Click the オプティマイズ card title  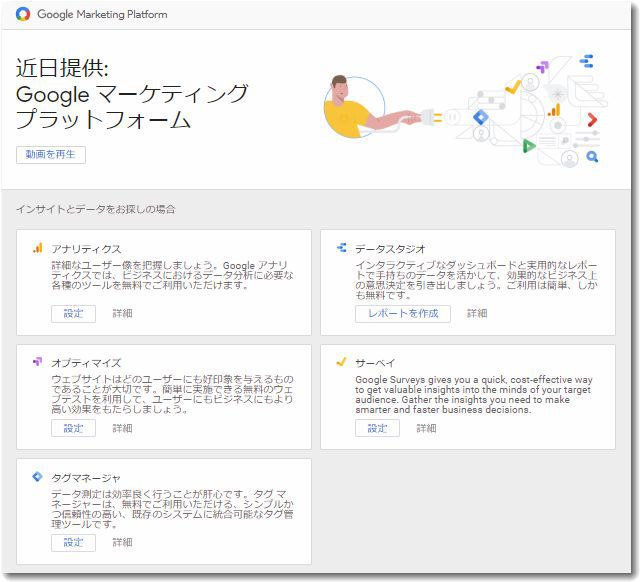[86, 363]
